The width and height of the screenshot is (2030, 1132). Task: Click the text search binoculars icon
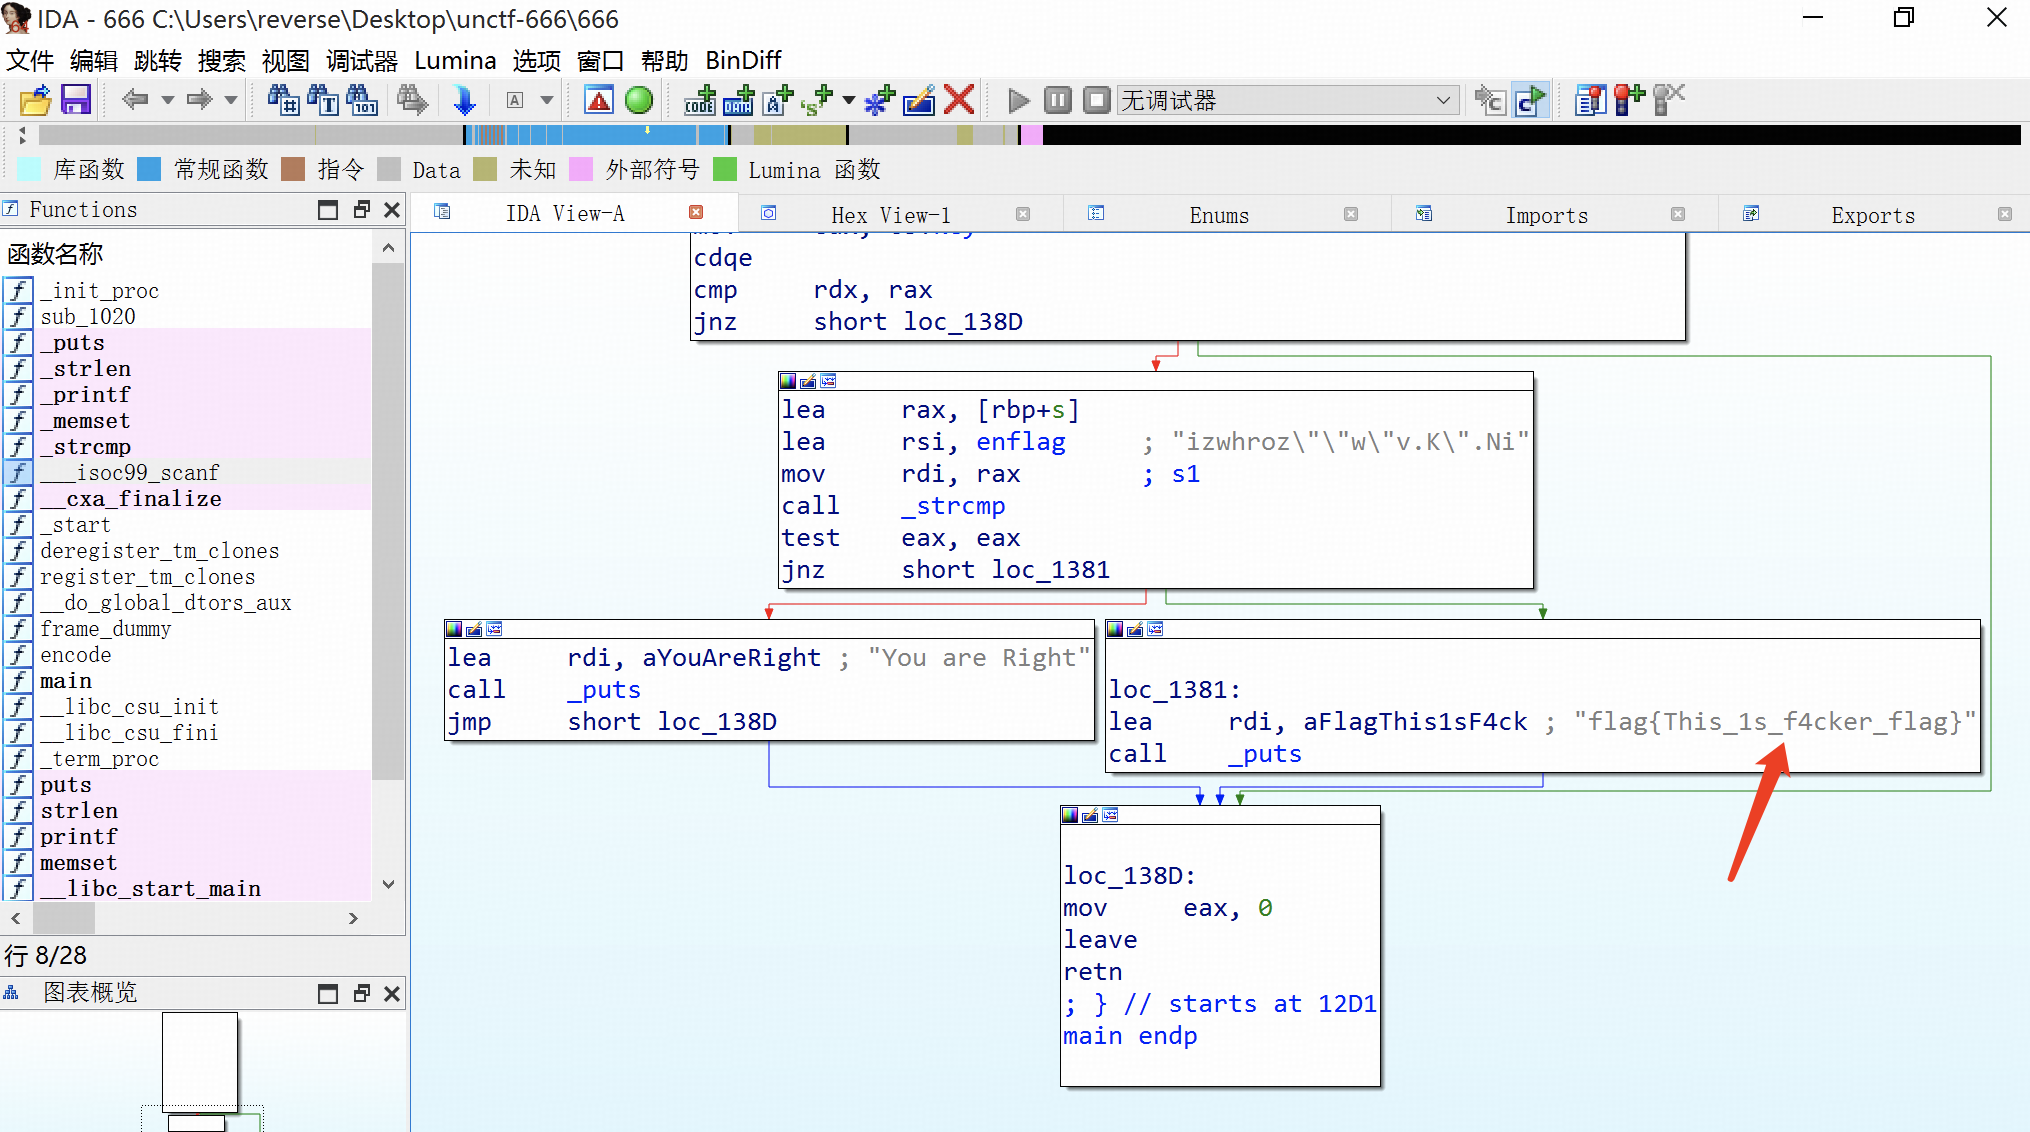(x=322, y=100)
